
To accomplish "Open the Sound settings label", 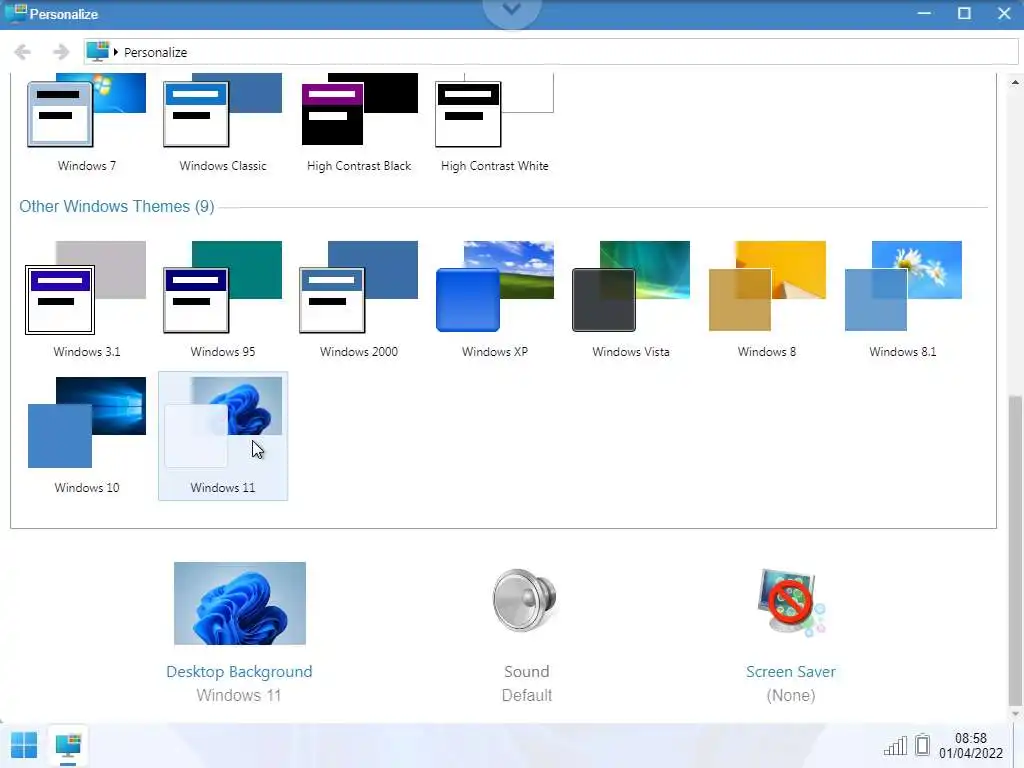I will (526, 671).
